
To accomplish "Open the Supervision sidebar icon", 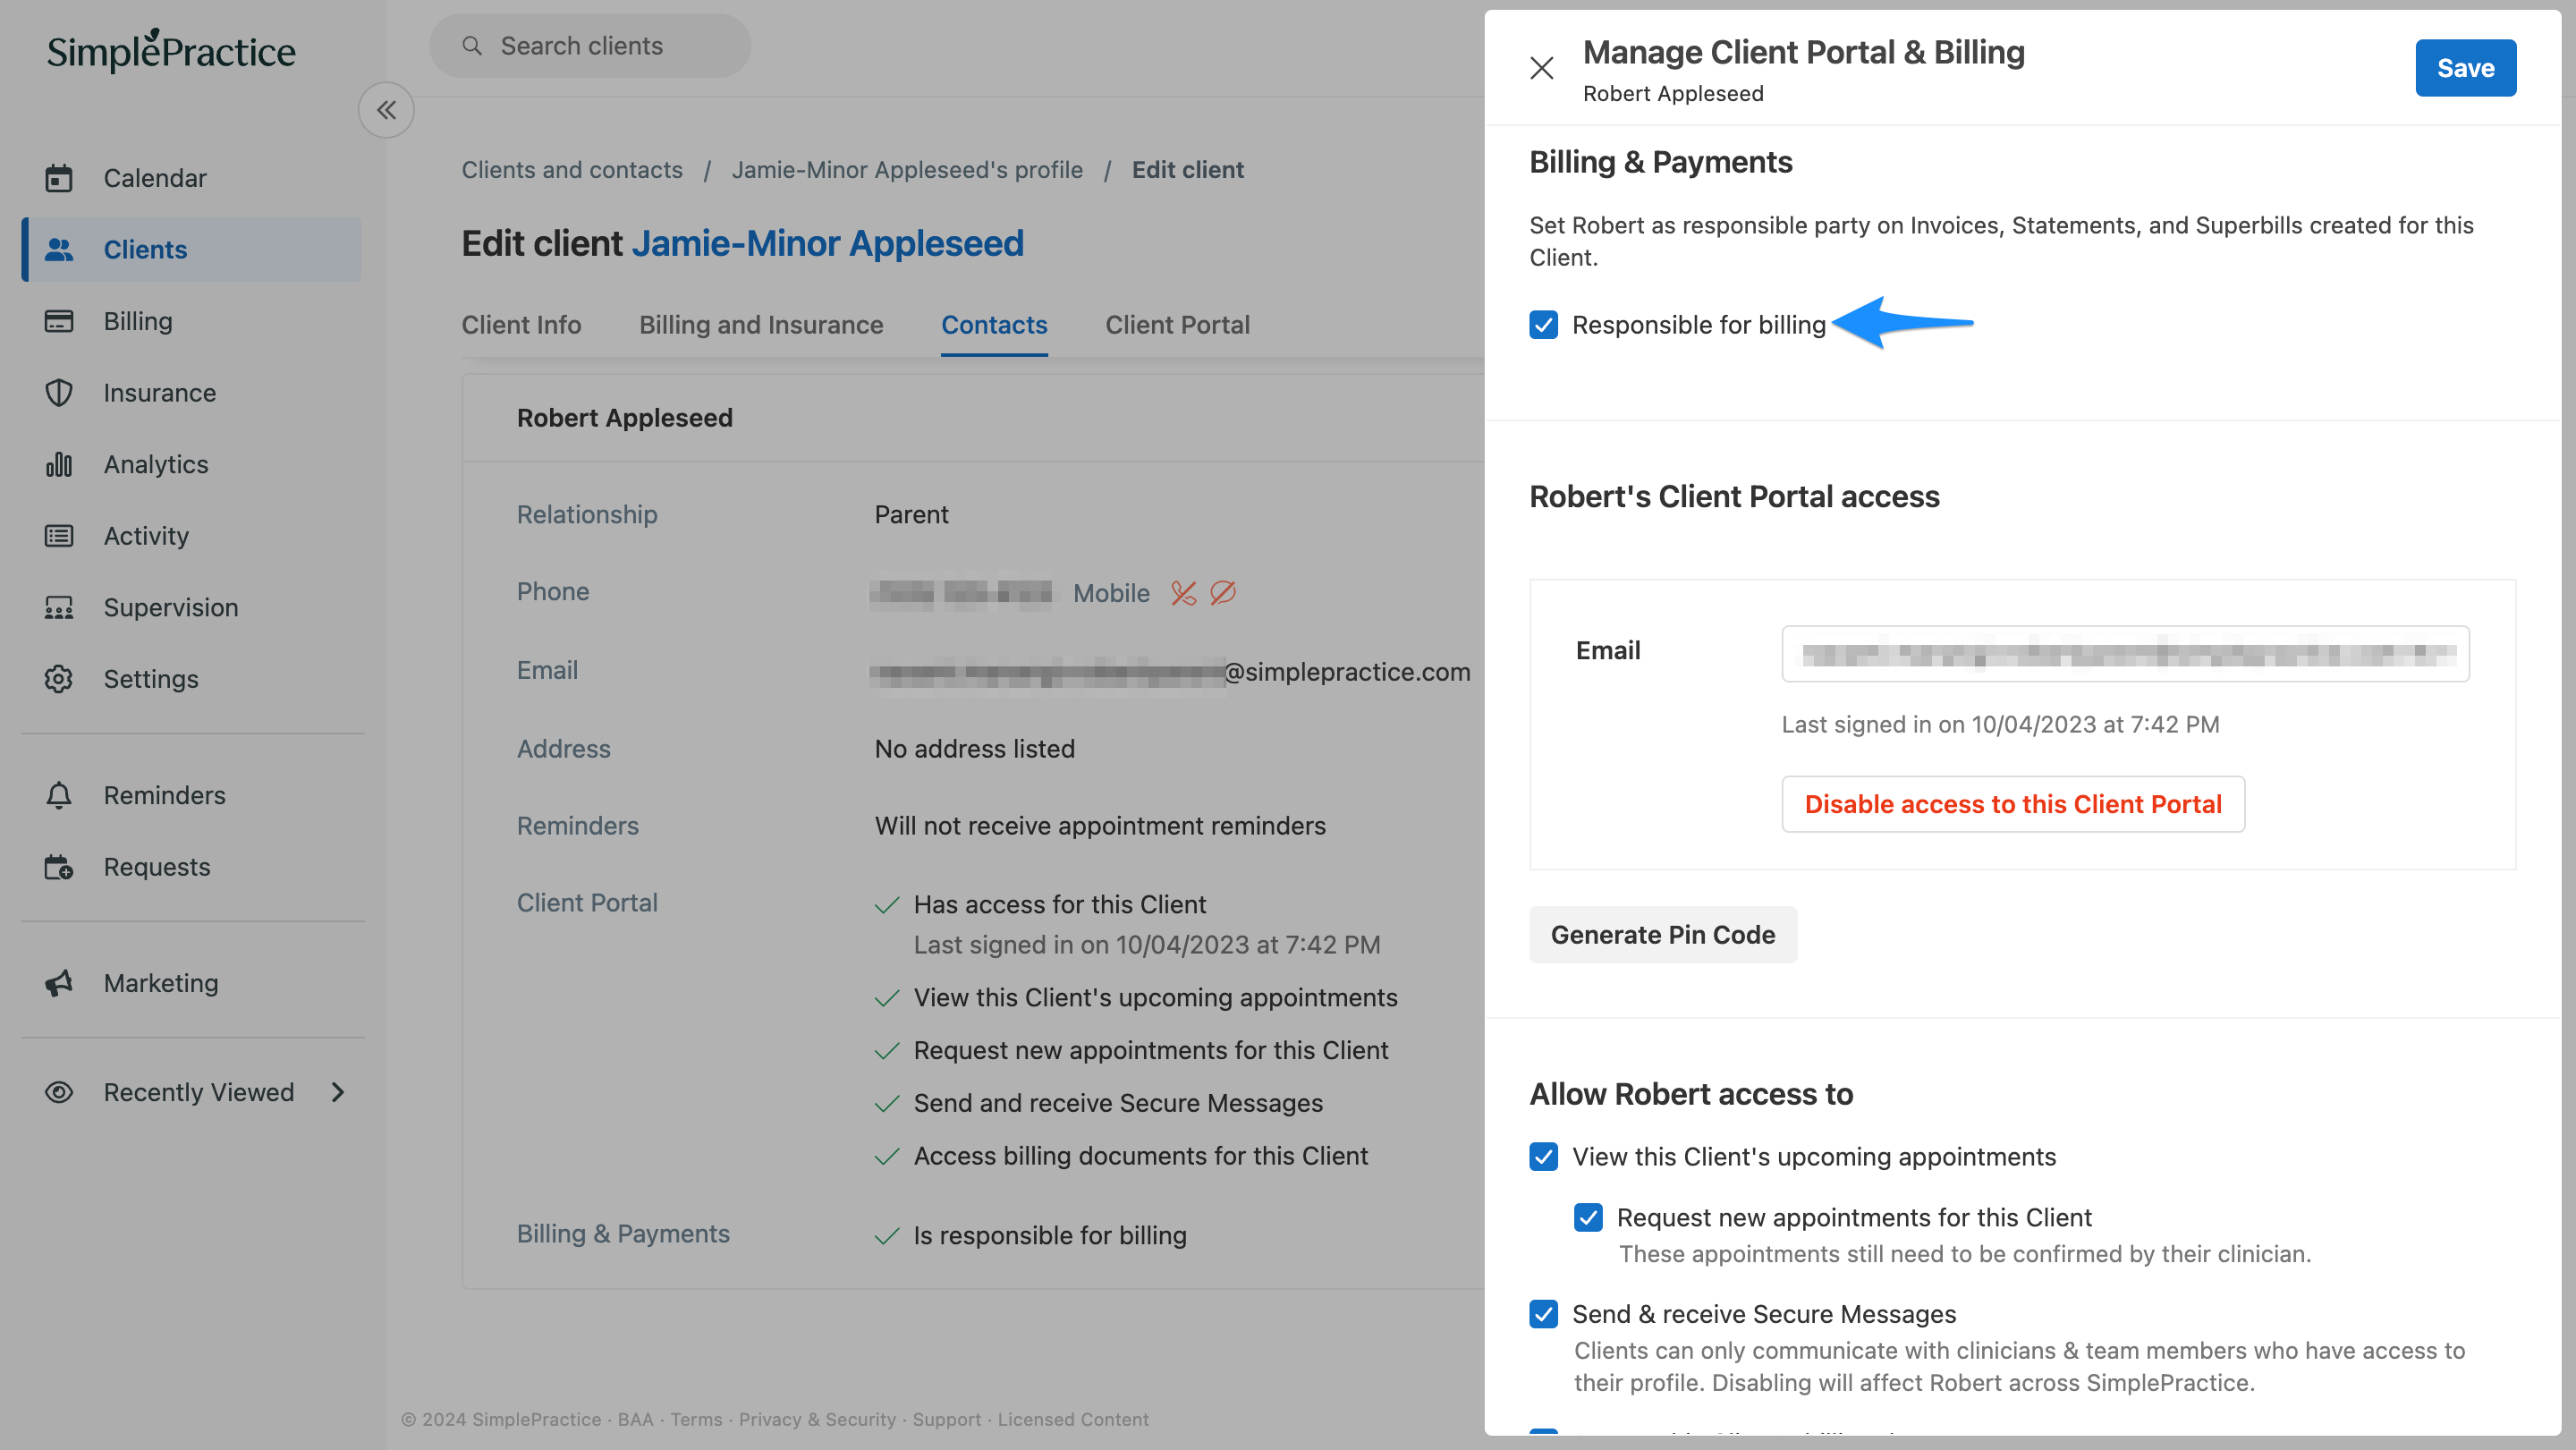I will tap(59, 607).
